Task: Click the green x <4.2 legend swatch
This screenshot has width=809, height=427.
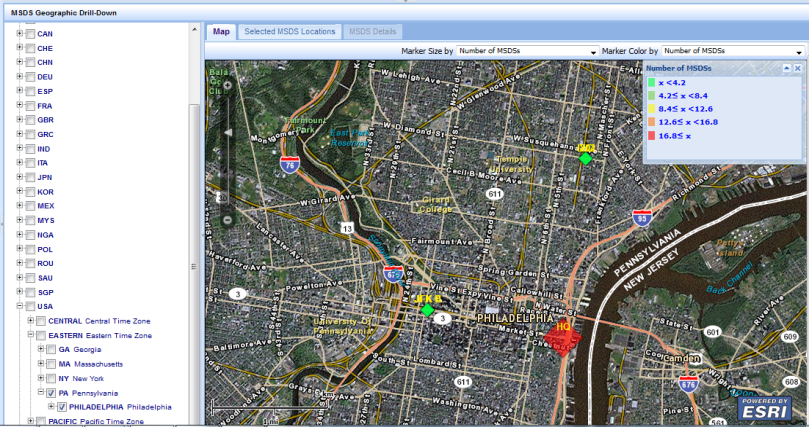Action: [651, 83]
